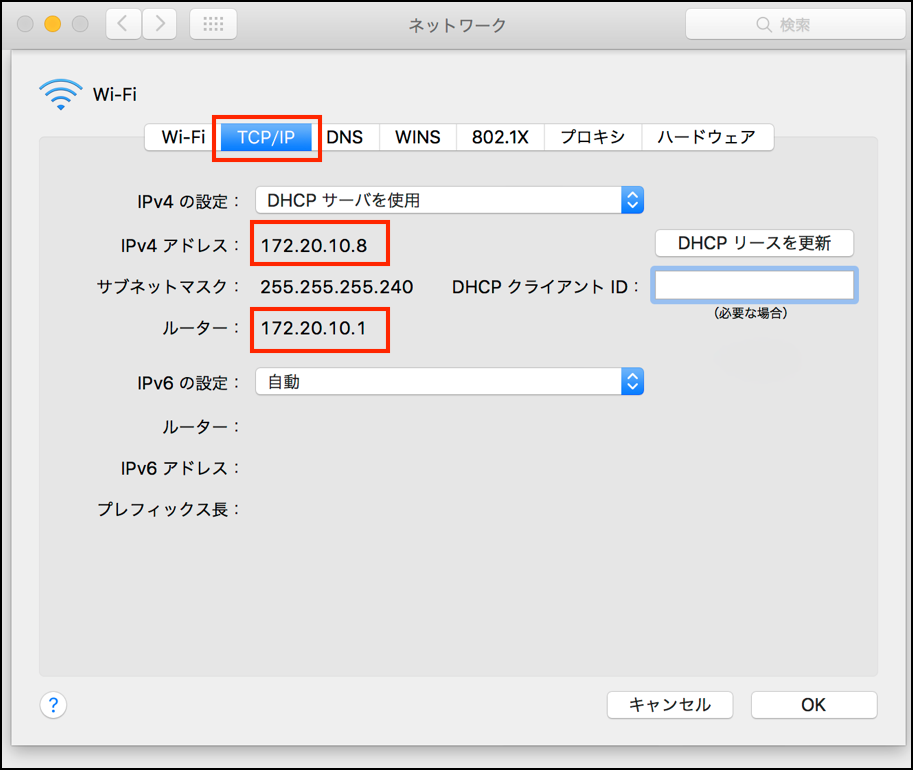
Task: Open the IPv6 の設定 dropdown
Action: click(449, 382)
